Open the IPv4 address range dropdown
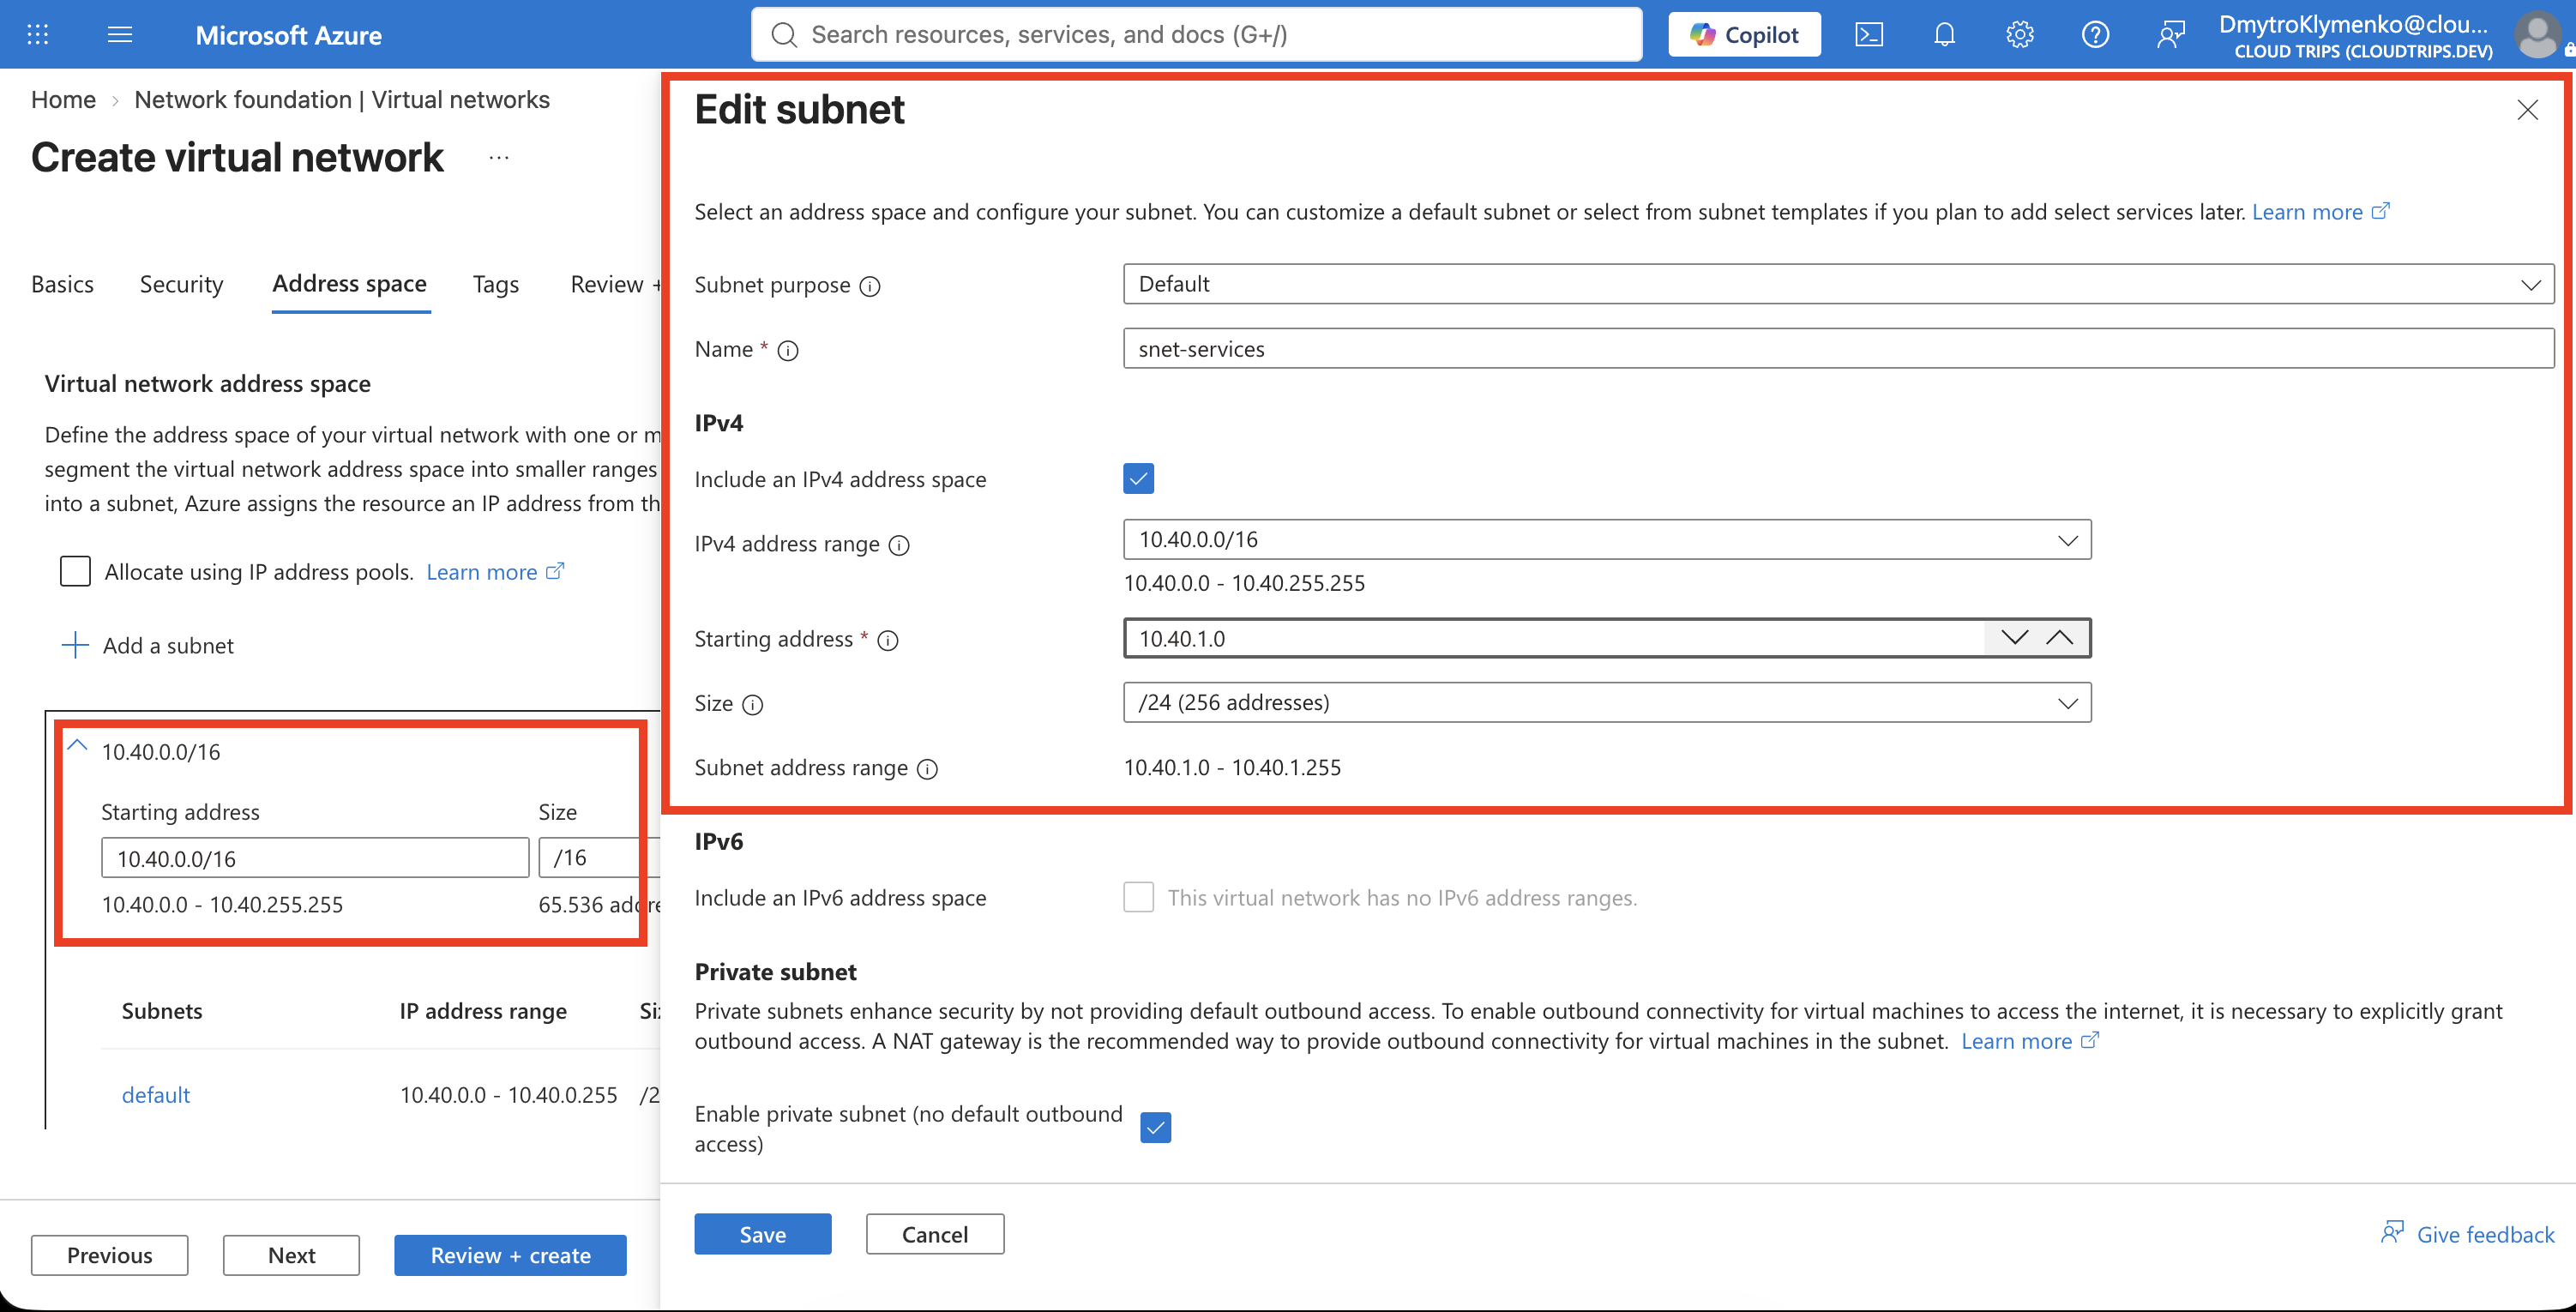Screen dimensions: 2576x1312 coord(1607,540)
